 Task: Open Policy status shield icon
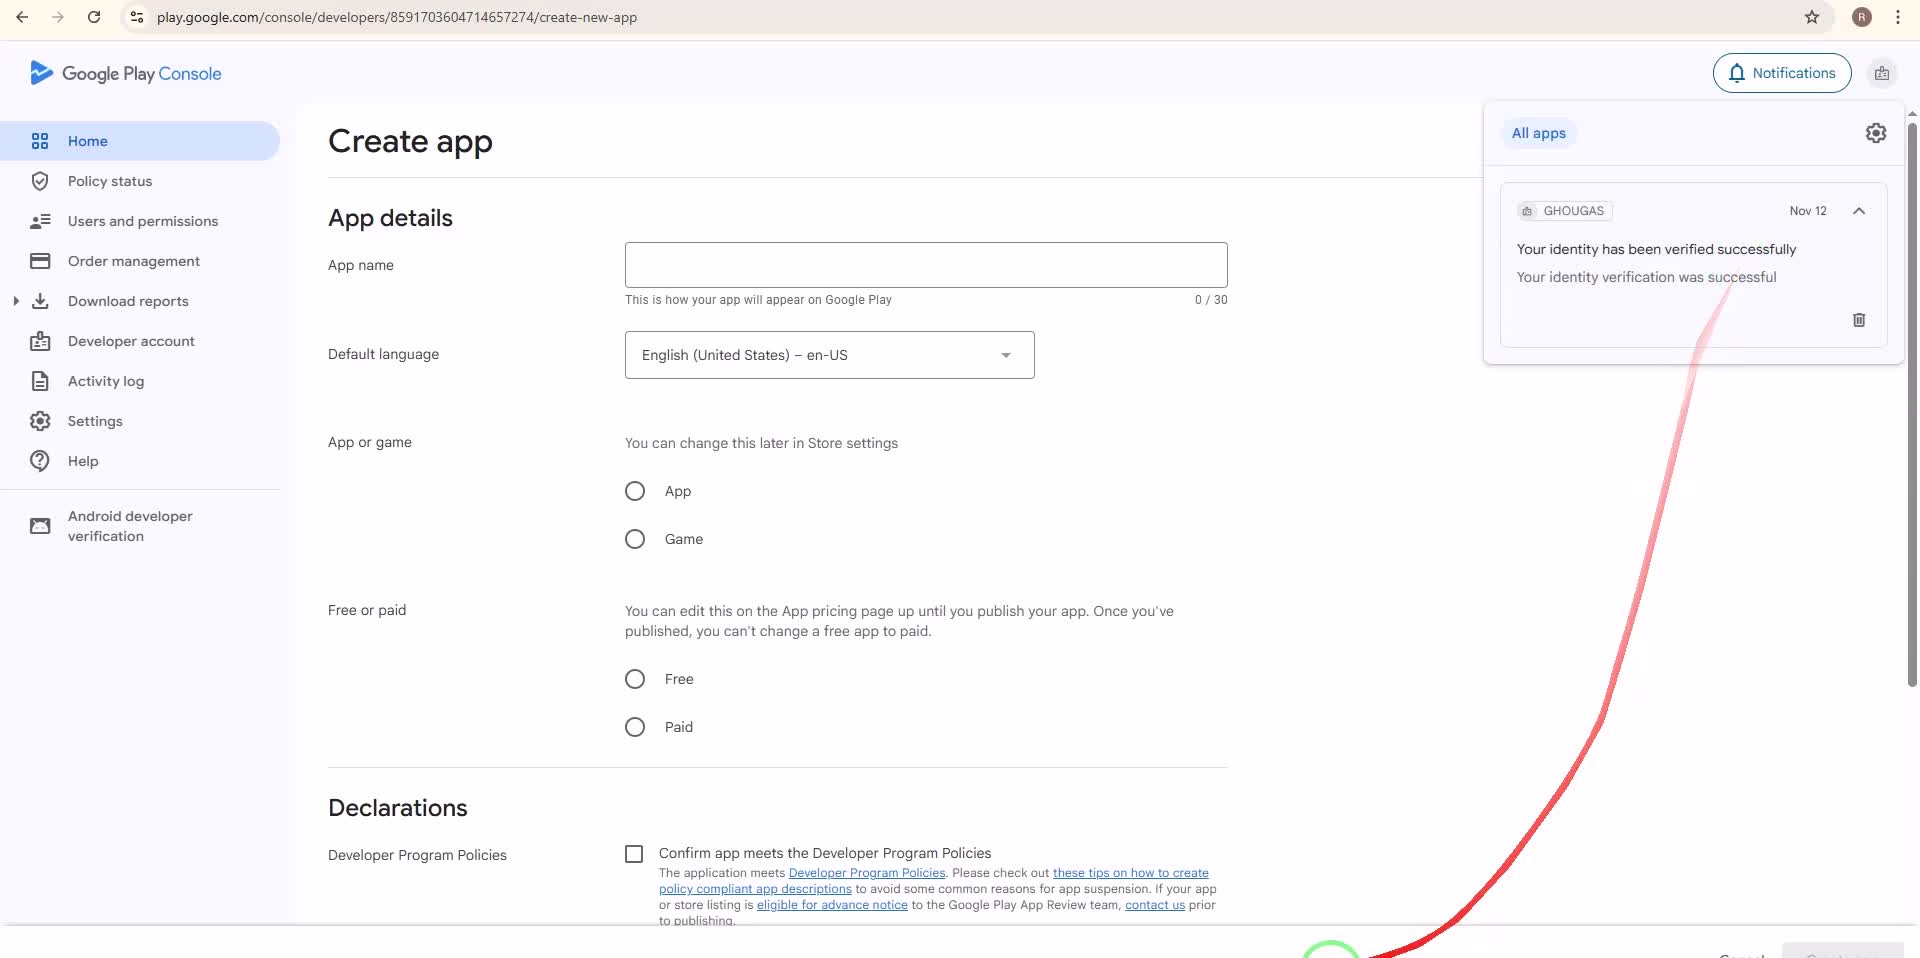[x=40, y=181]
